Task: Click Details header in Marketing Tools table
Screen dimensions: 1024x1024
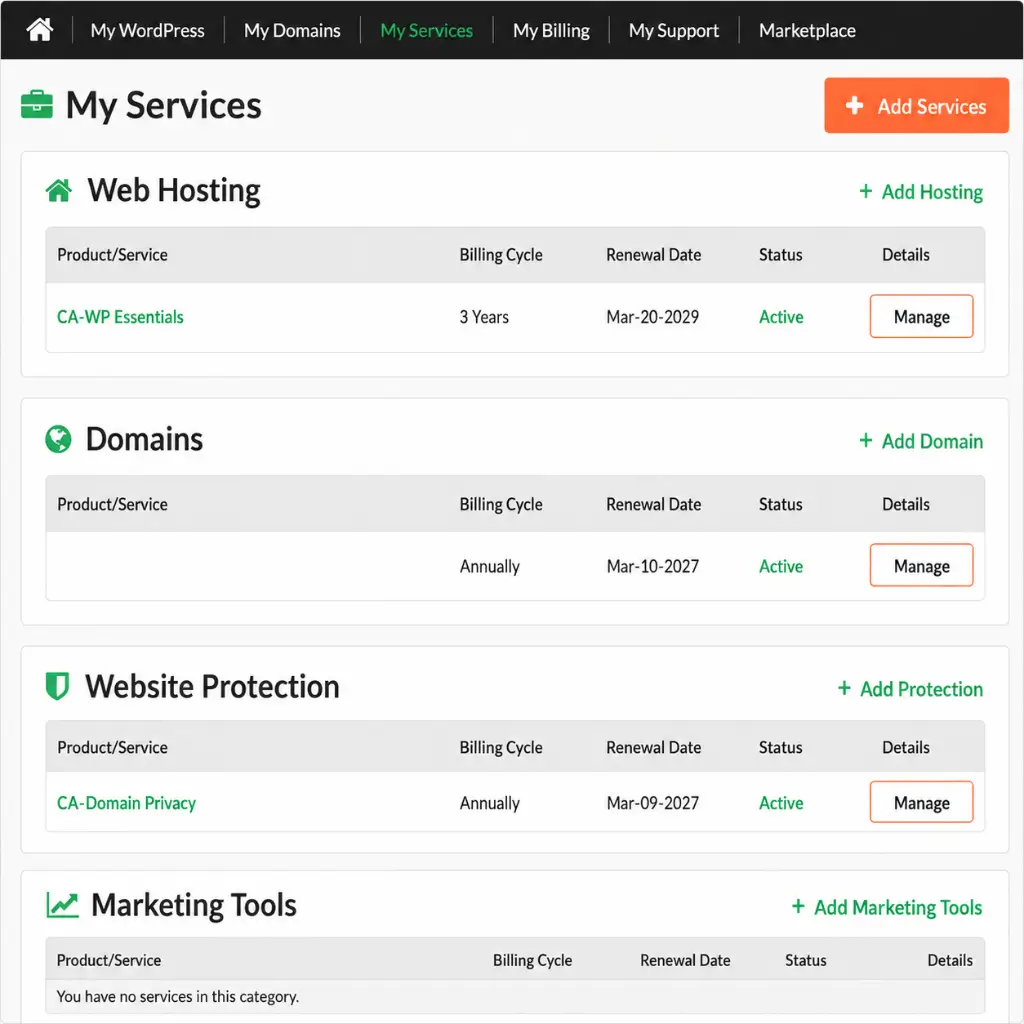Action: tap(950, 960)
